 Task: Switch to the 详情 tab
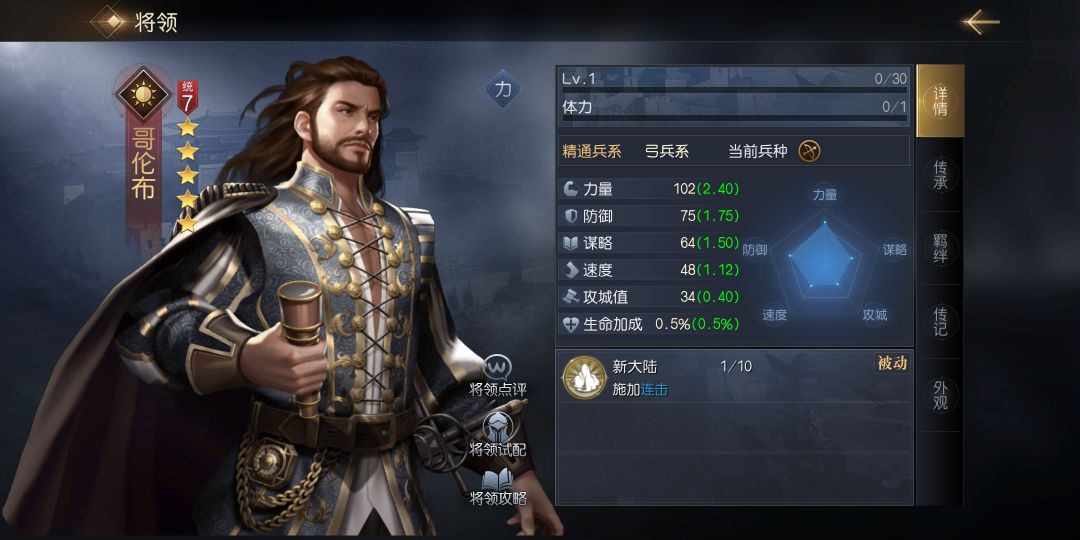pyautogui.click(x=939, y=101)
